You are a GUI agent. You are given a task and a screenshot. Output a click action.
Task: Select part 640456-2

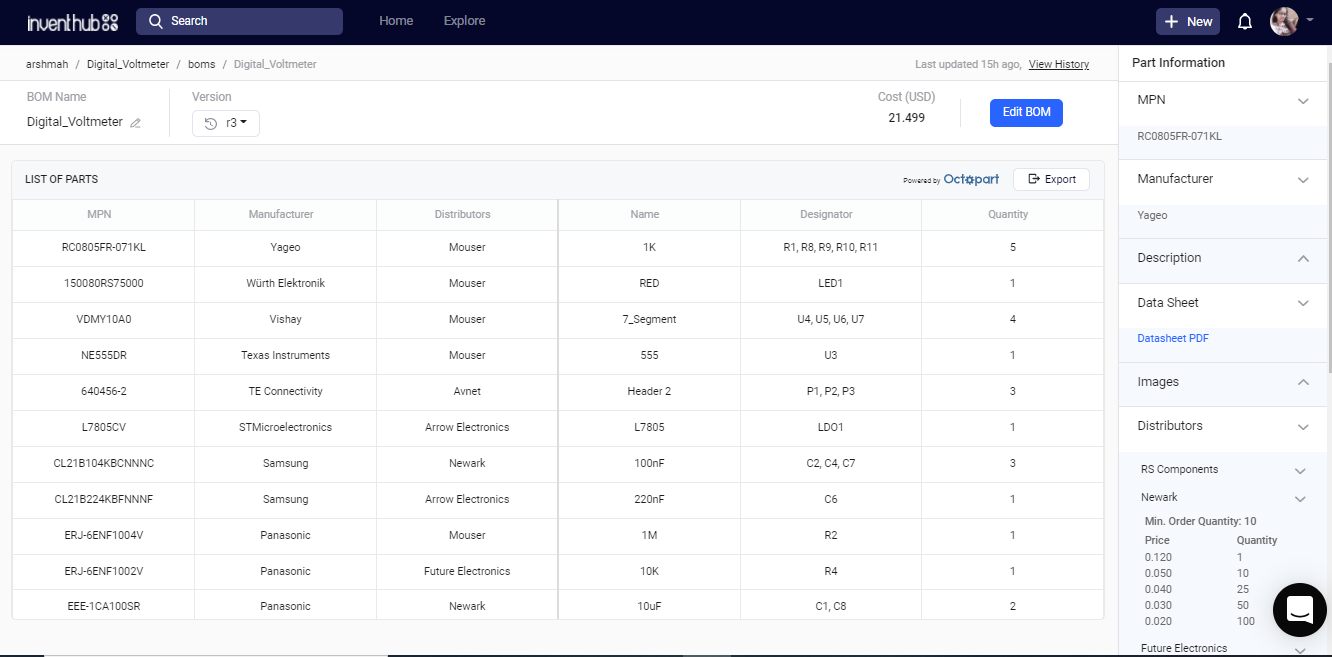tap(103, 391)
